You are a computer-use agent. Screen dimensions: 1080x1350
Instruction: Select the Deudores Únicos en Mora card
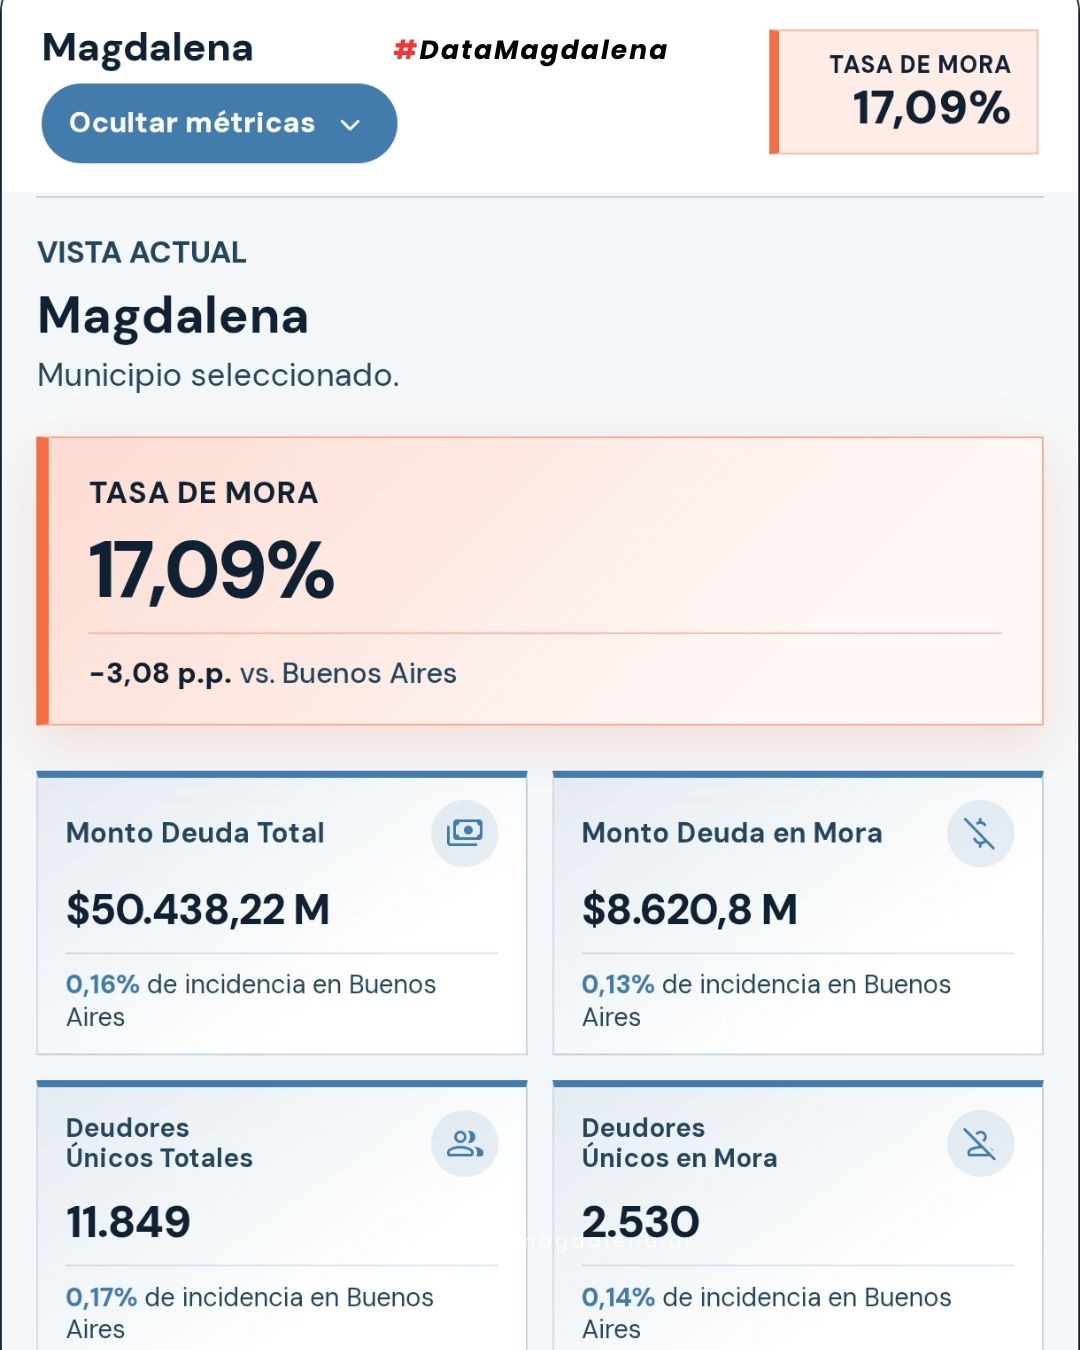click(798, 1215)
